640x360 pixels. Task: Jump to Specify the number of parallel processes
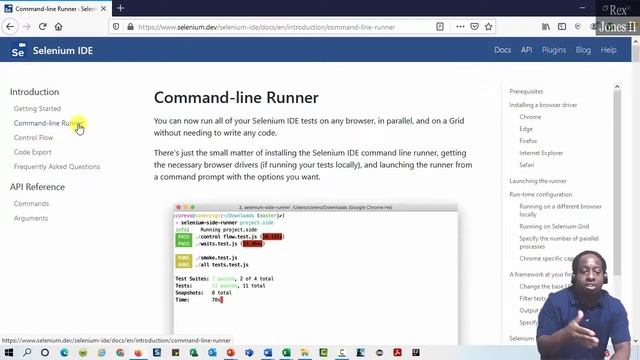point(559,242)
